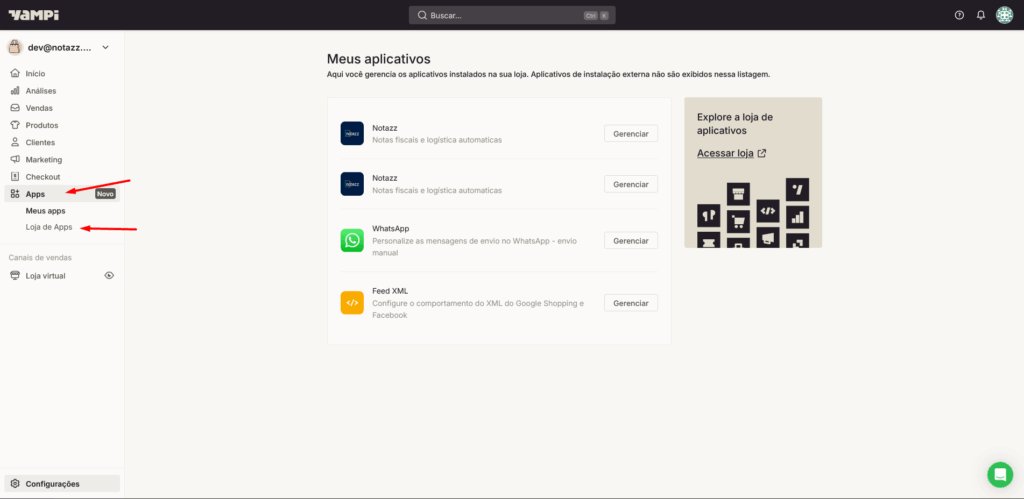Open the Vendas menu item
1024x499 pixels.
[62, 108]
